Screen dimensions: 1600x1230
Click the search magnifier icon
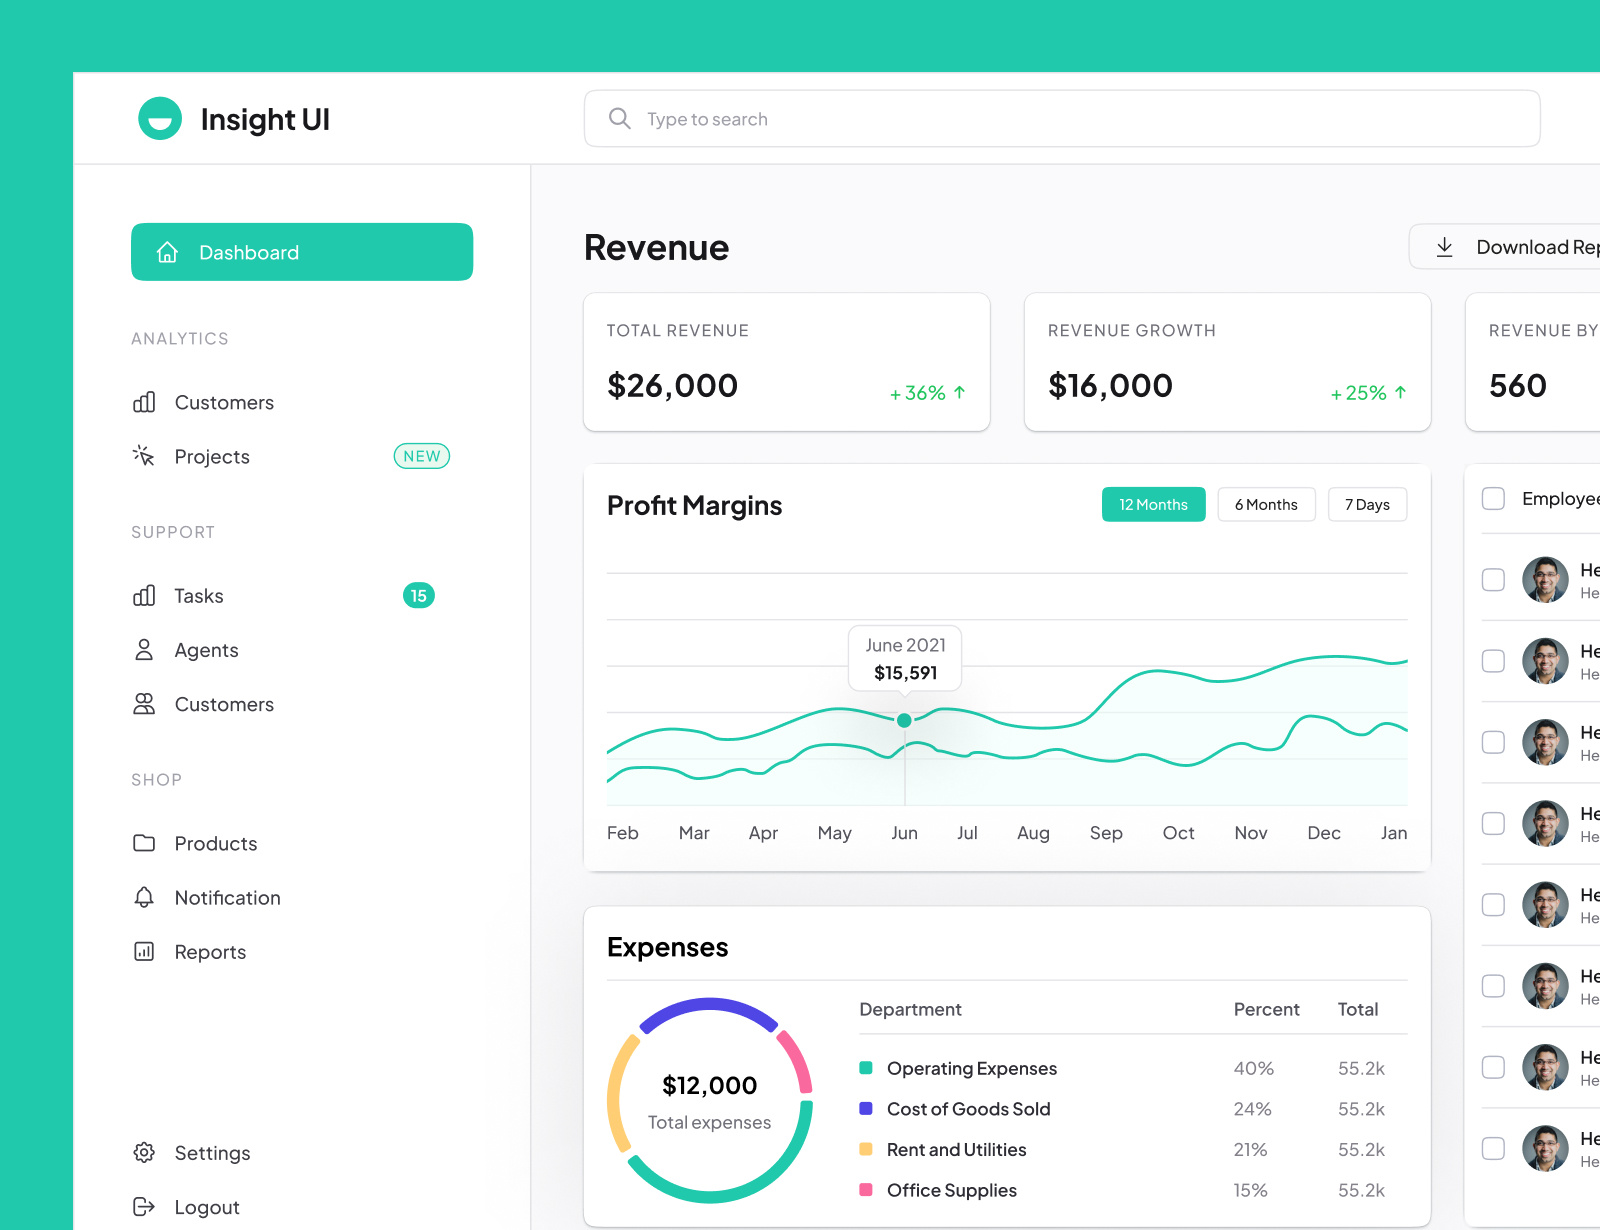pos(620,118)
